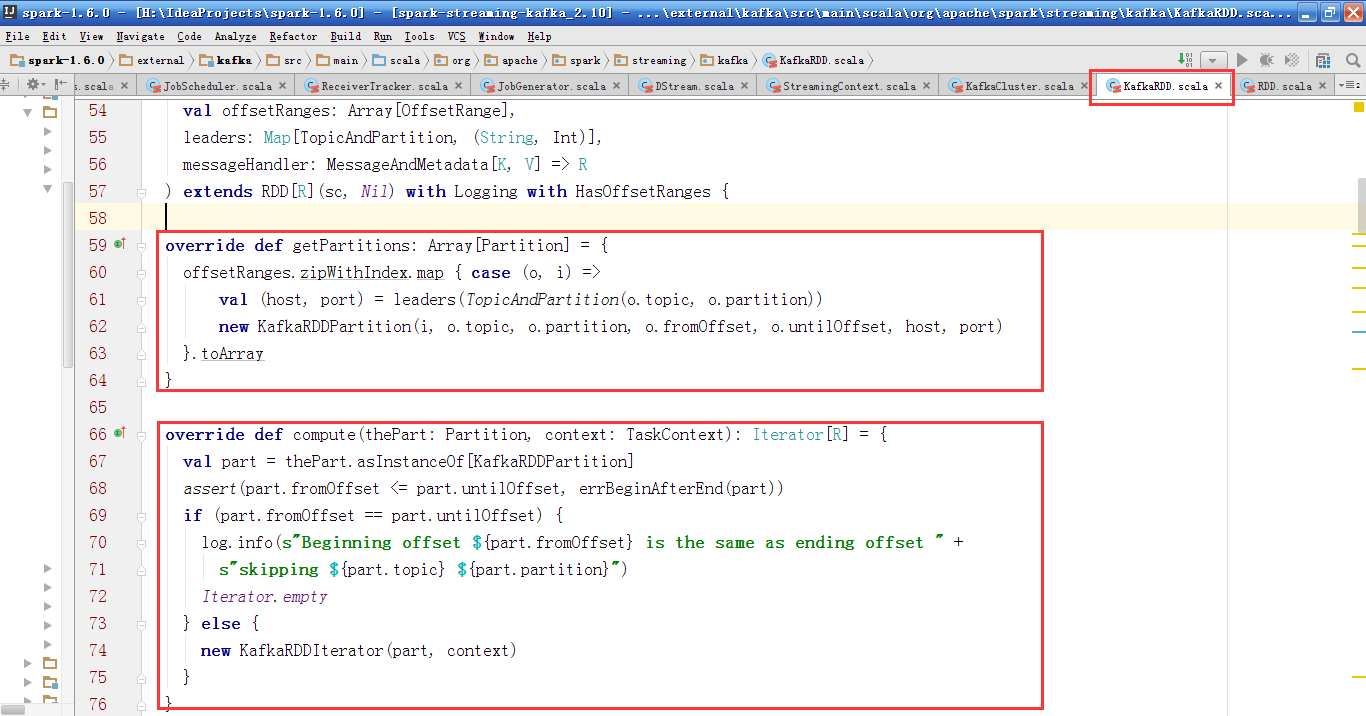Image resolution: width=1366 pixels, height=716 pixels.
Task: Click Run with Coverage icon
Action: (x=1292, y=60)
